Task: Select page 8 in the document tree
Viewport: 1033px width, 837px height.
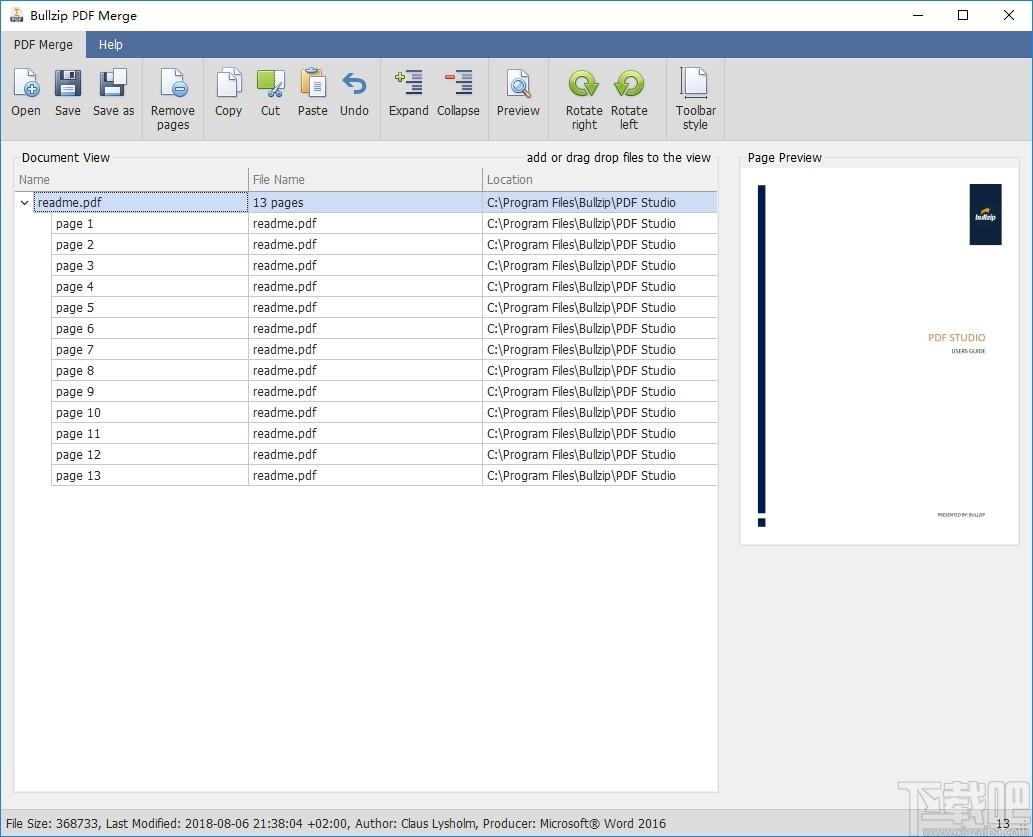Action: [74, 371]
